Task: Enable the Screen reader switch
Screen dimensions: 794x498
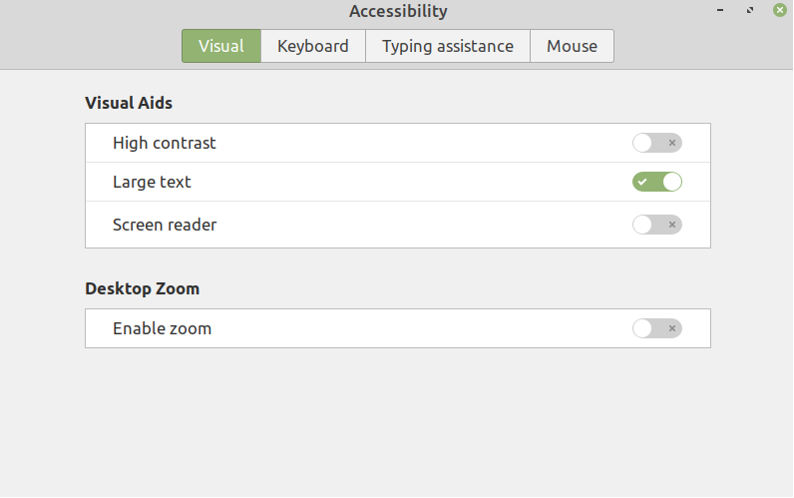Action: (x=657, y=224)
